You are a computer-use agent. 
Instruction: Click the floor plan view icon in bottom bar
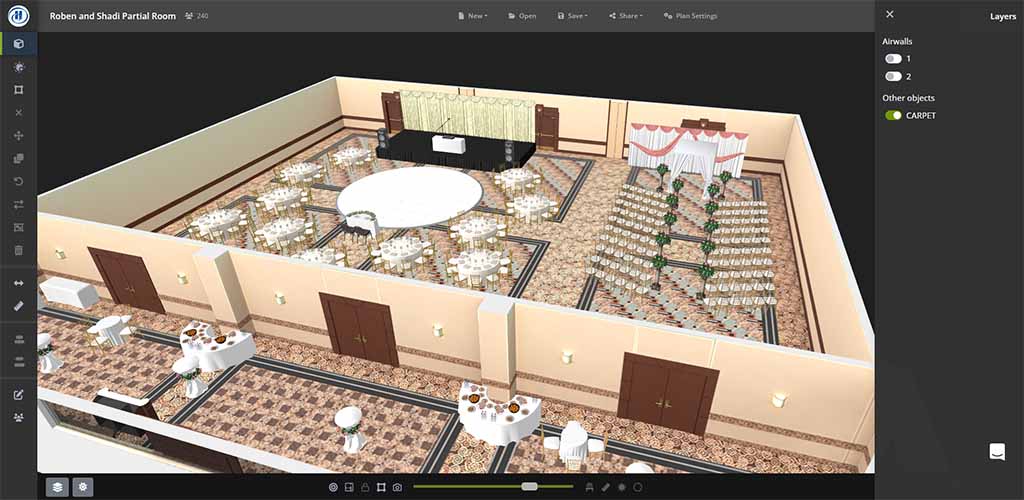tap(349, 487)
